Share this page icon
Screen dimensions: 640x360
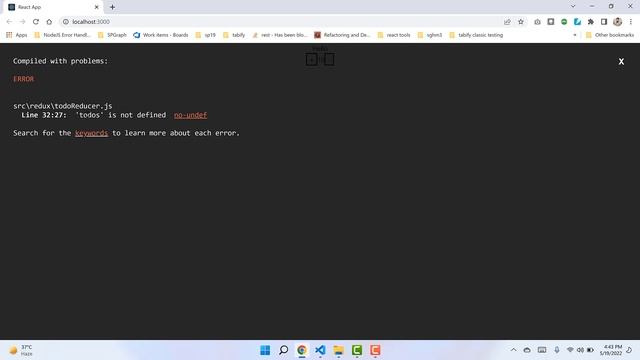tap(507, 22)
